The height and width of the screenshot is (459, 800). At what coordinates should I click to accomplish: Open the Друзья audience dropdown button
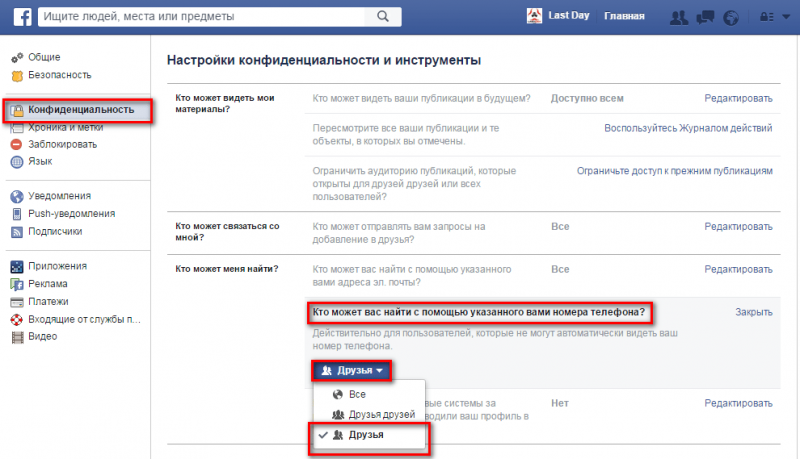pos(352,370)
